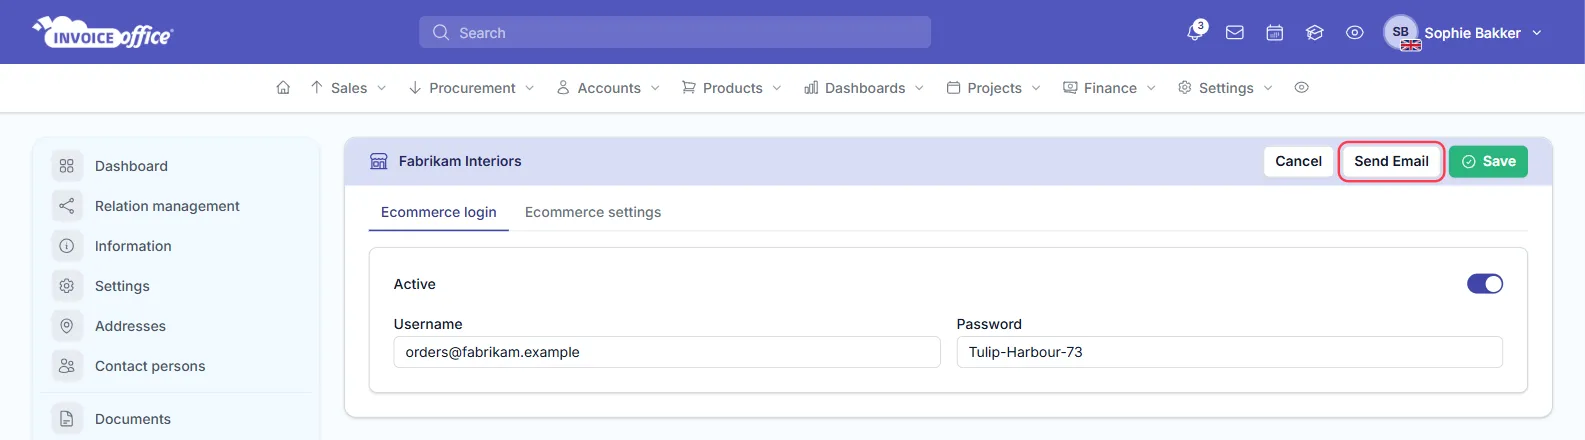Click the Cancel button
The image size is (1585, 440).
tap(1298, 161)
